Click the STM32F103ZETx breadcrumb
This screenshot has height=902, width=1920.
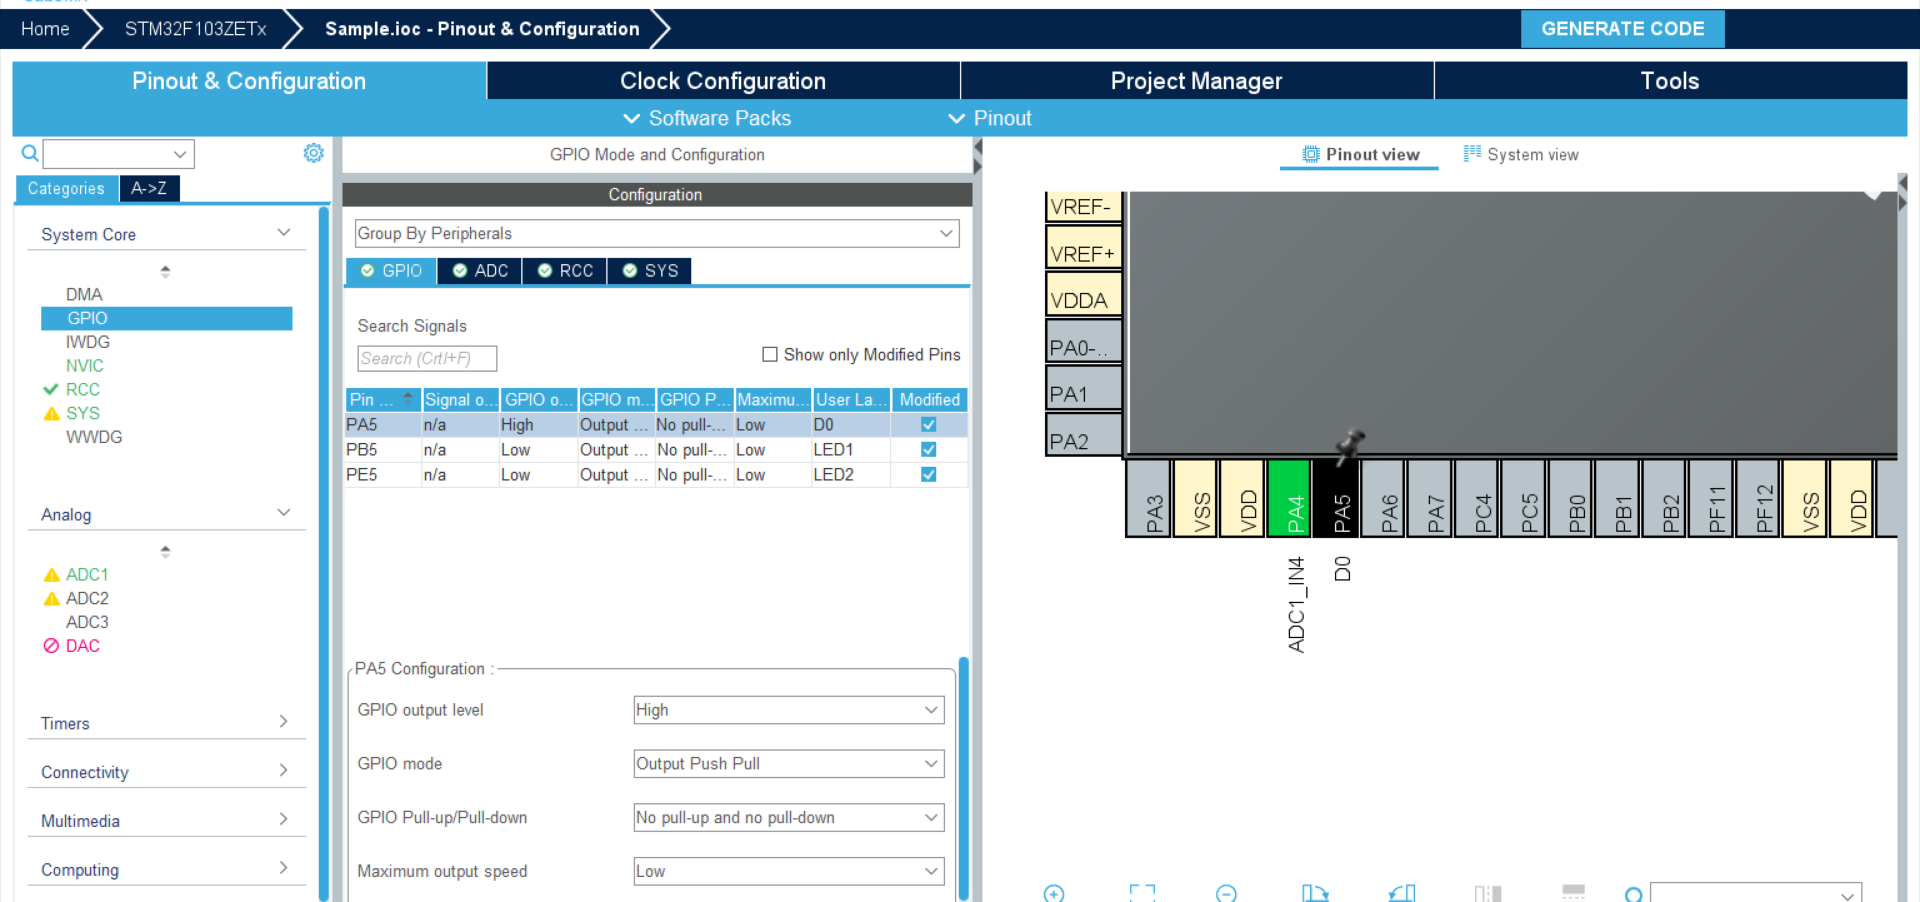point(196,29)
